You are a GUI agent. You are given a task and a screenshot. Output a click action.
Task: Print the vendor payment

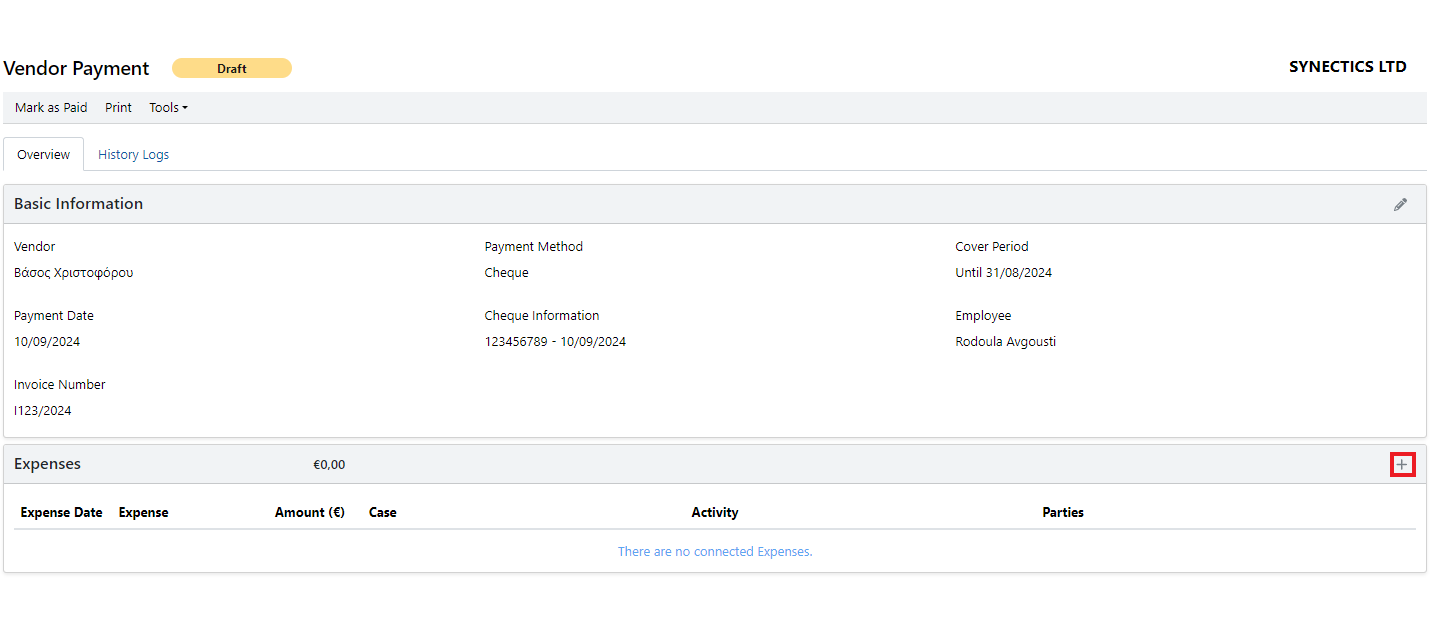pos(118,108)
